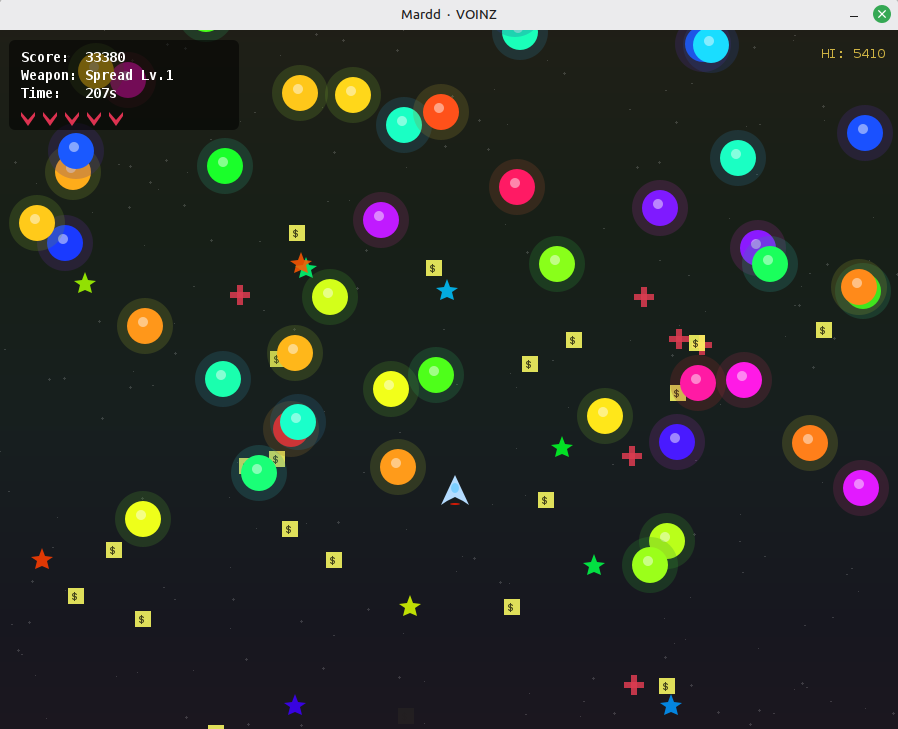Grab the red-orange star near the left edge
Screen dimensions: 898x729
click(x=42, y=560)
